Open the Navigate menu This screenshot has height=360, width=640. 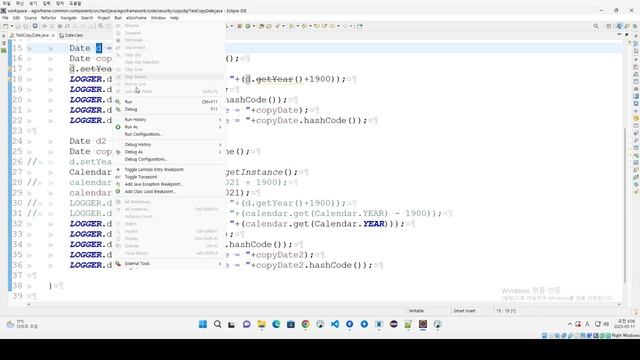pos(69,18)
